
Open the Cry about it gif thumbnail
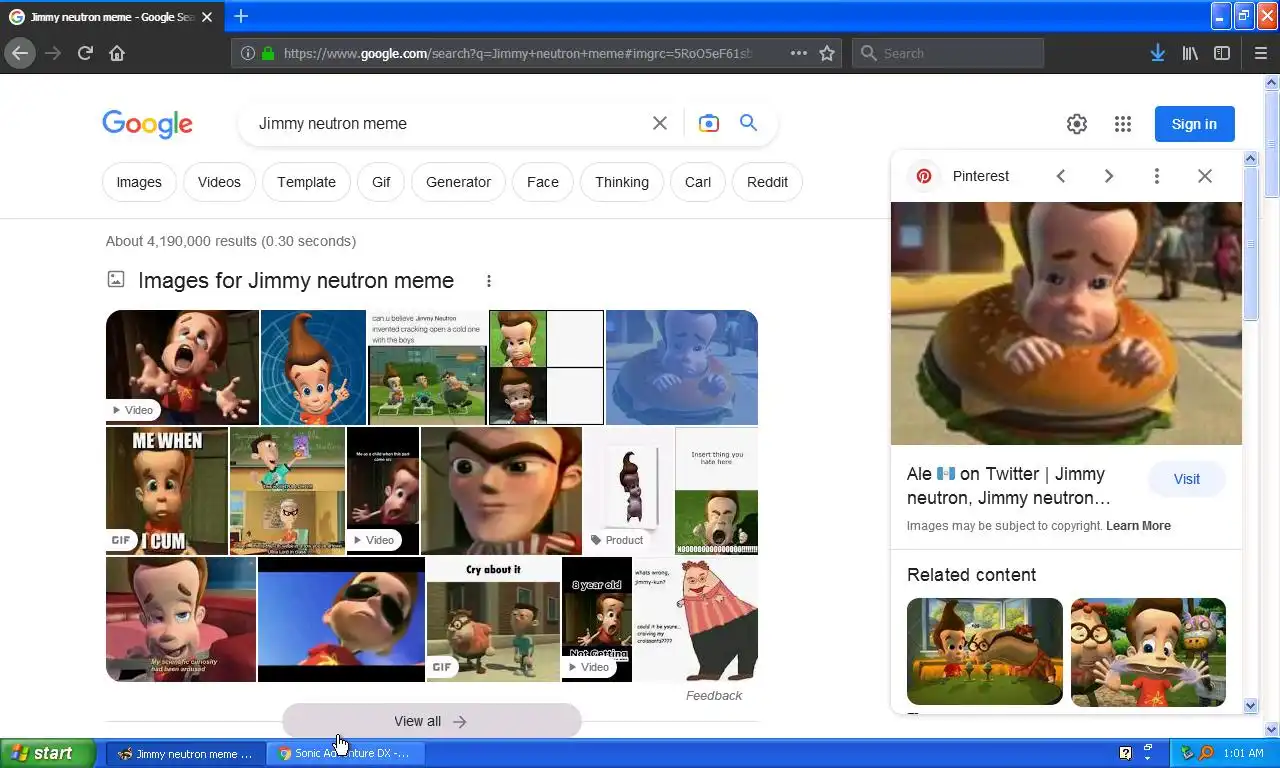tap(494, 619)
